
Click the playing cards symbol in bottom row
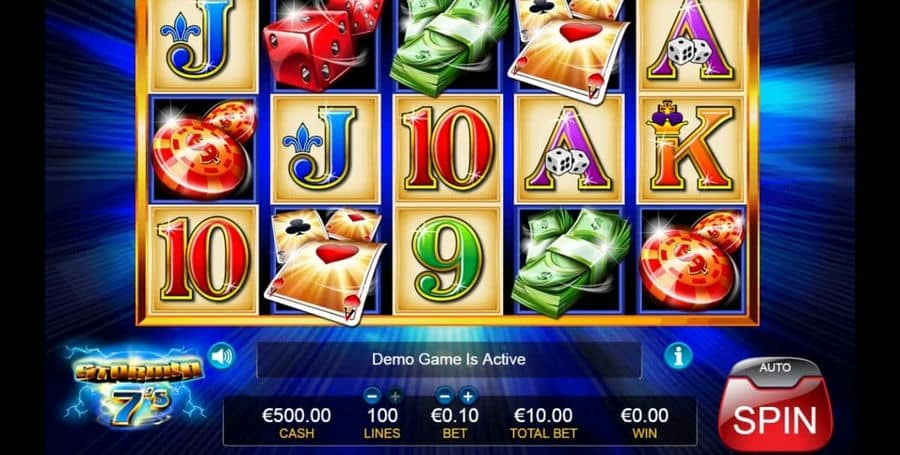[325, 265]
